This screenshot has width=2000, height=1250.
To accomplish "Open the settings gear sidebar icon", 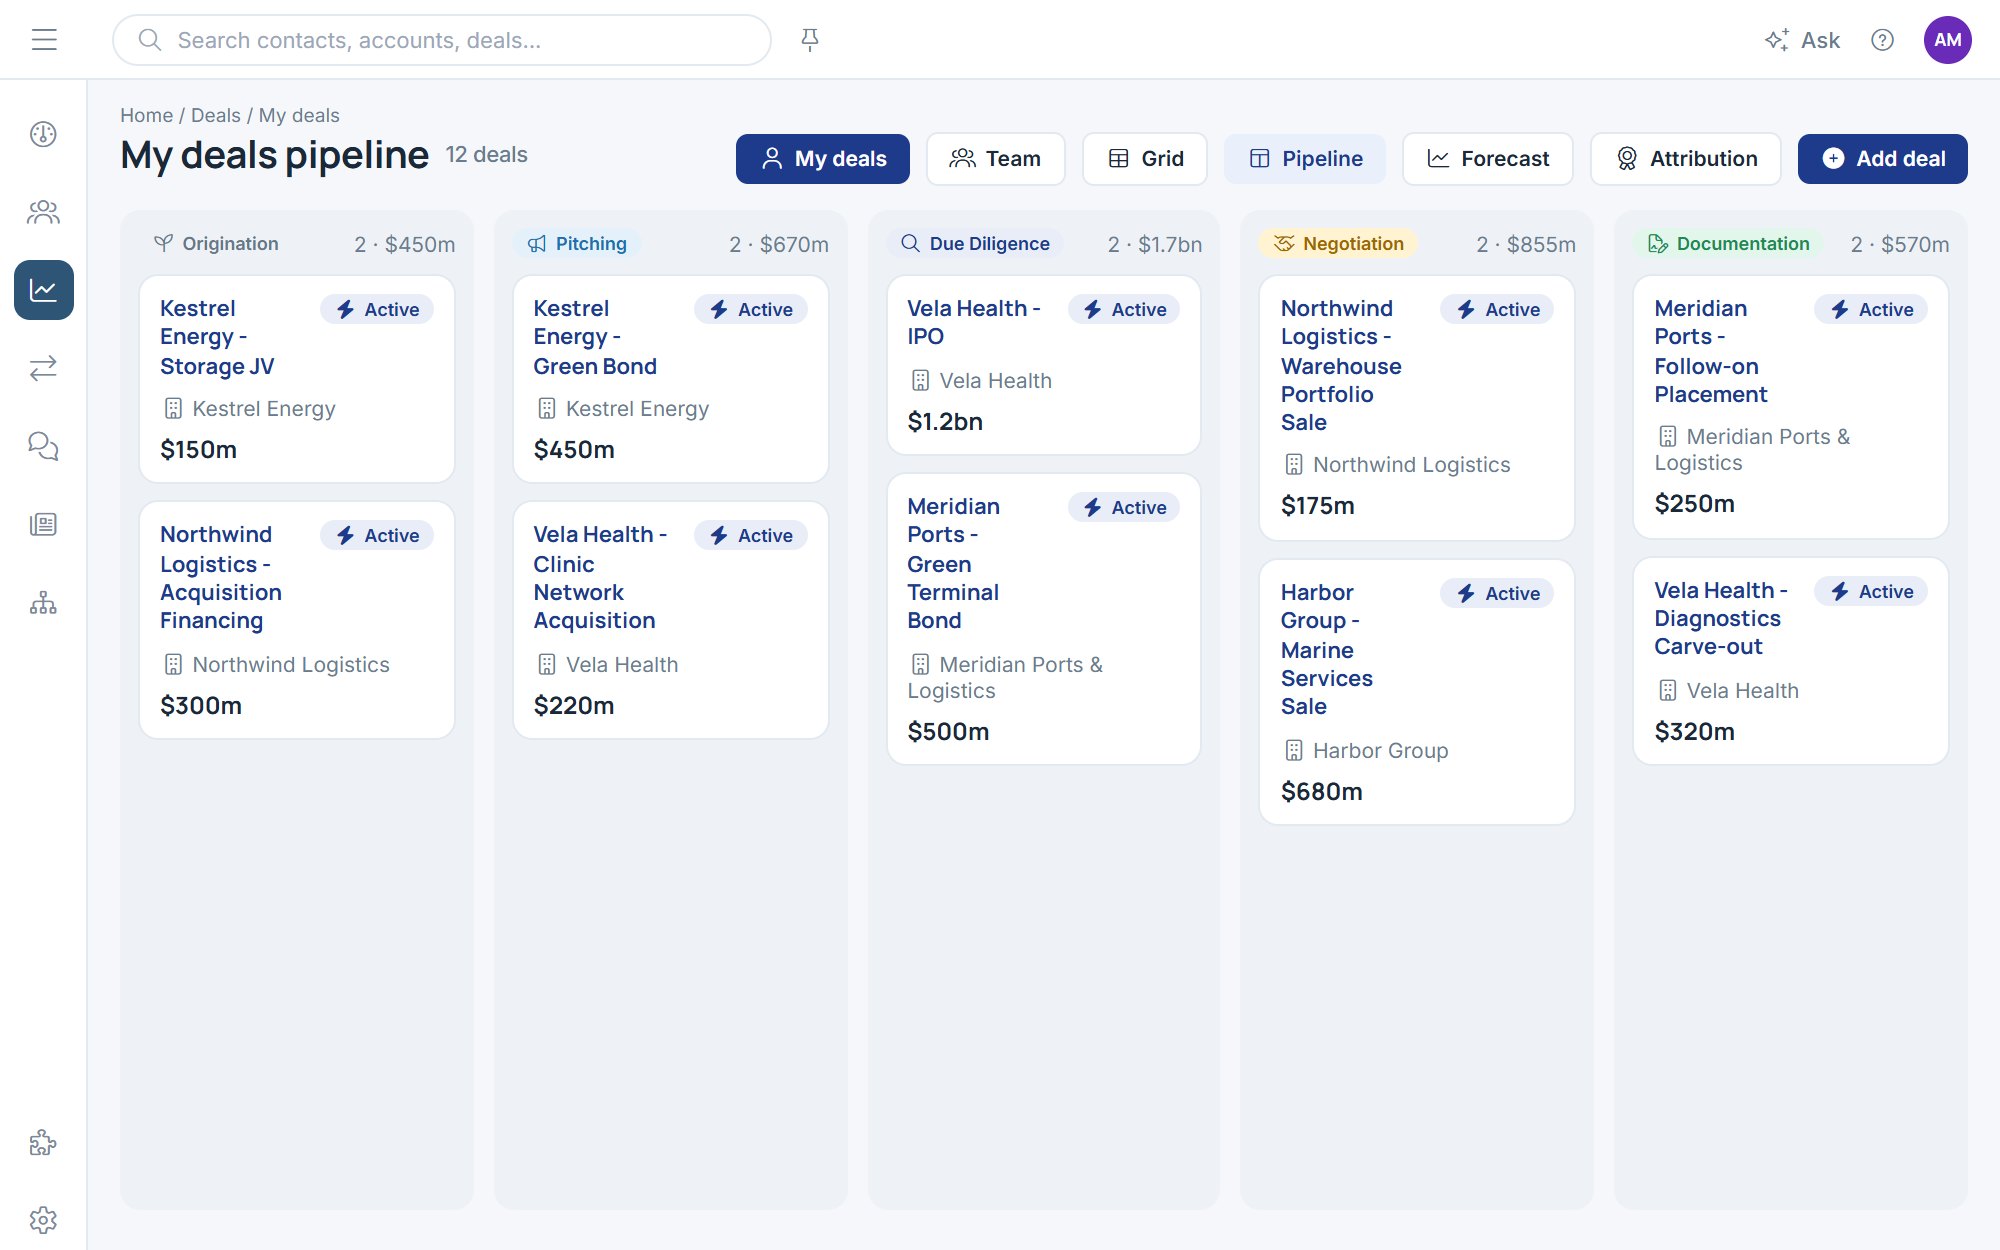I will tap(43, 1220).
